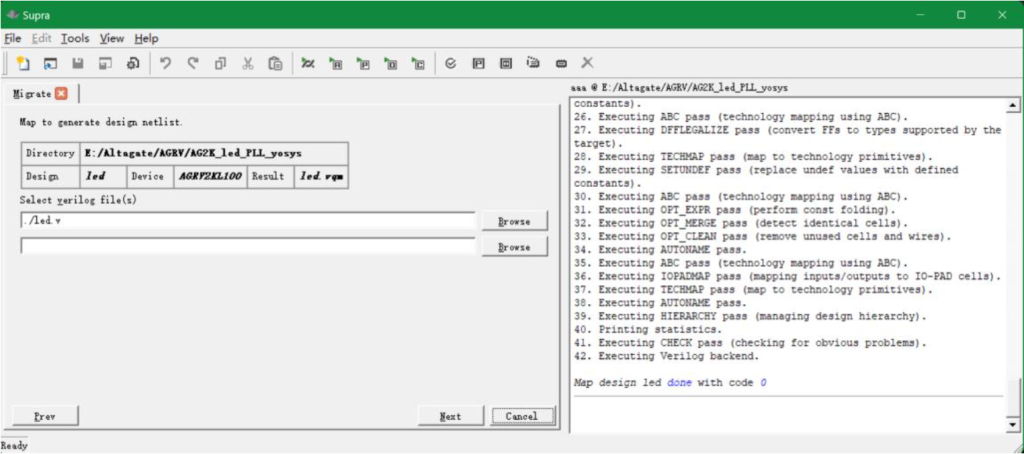Image resolution: width=1024 pixels, height=454 pixels.
Task: Click the Undo arrow icon
Action: pos(166,63)
